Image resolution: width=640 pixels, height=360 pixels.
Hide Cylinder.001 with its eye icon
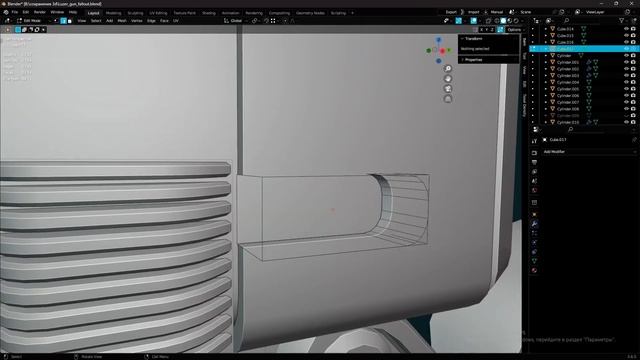point(627,62)
